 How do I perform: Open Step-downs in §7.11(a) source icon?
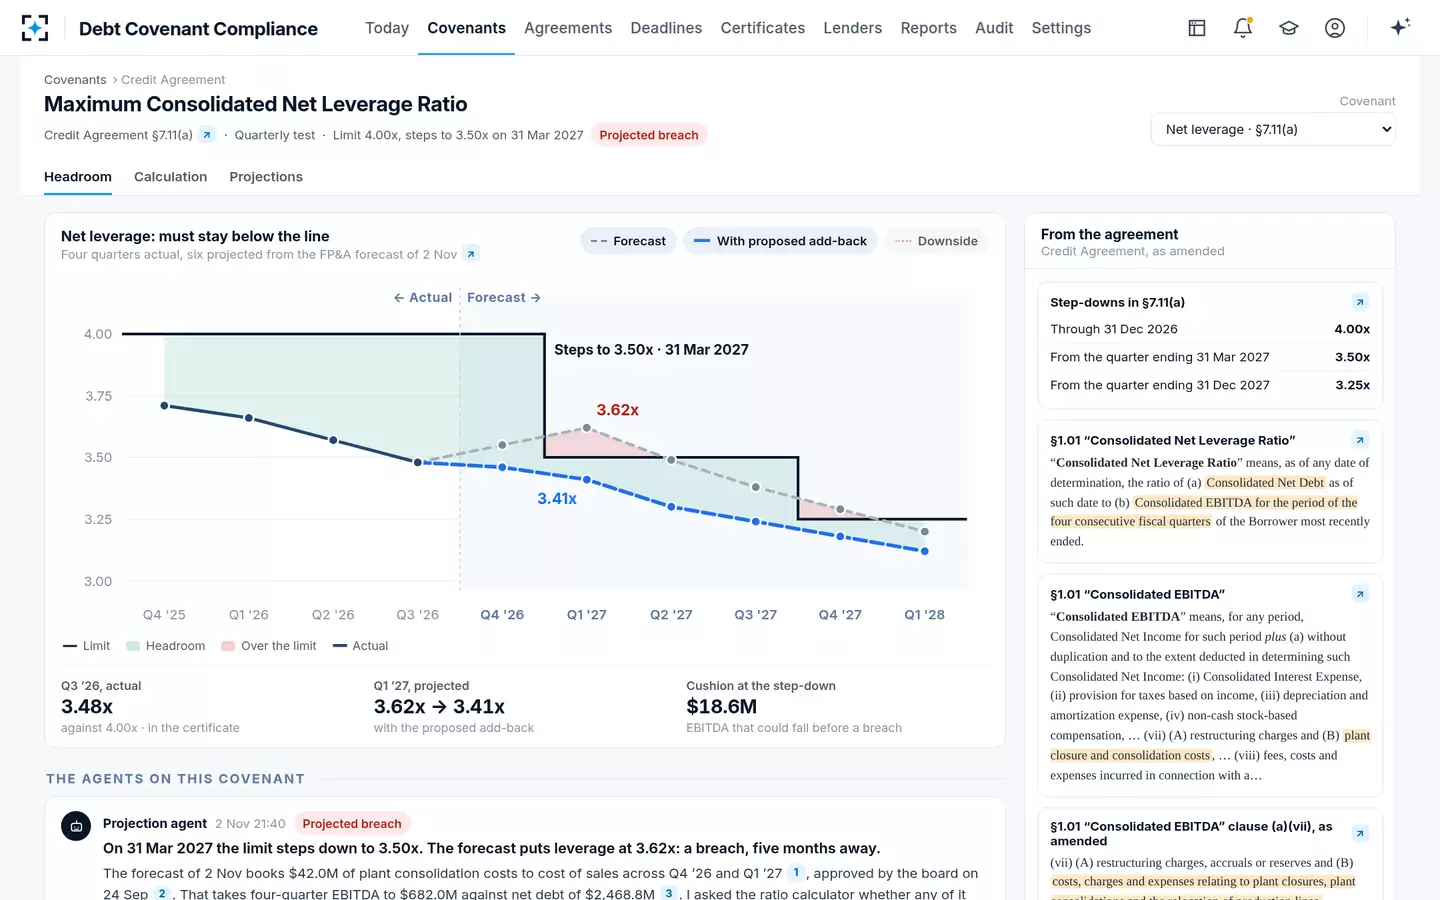pyautogui.click(x=1360, y=302)
